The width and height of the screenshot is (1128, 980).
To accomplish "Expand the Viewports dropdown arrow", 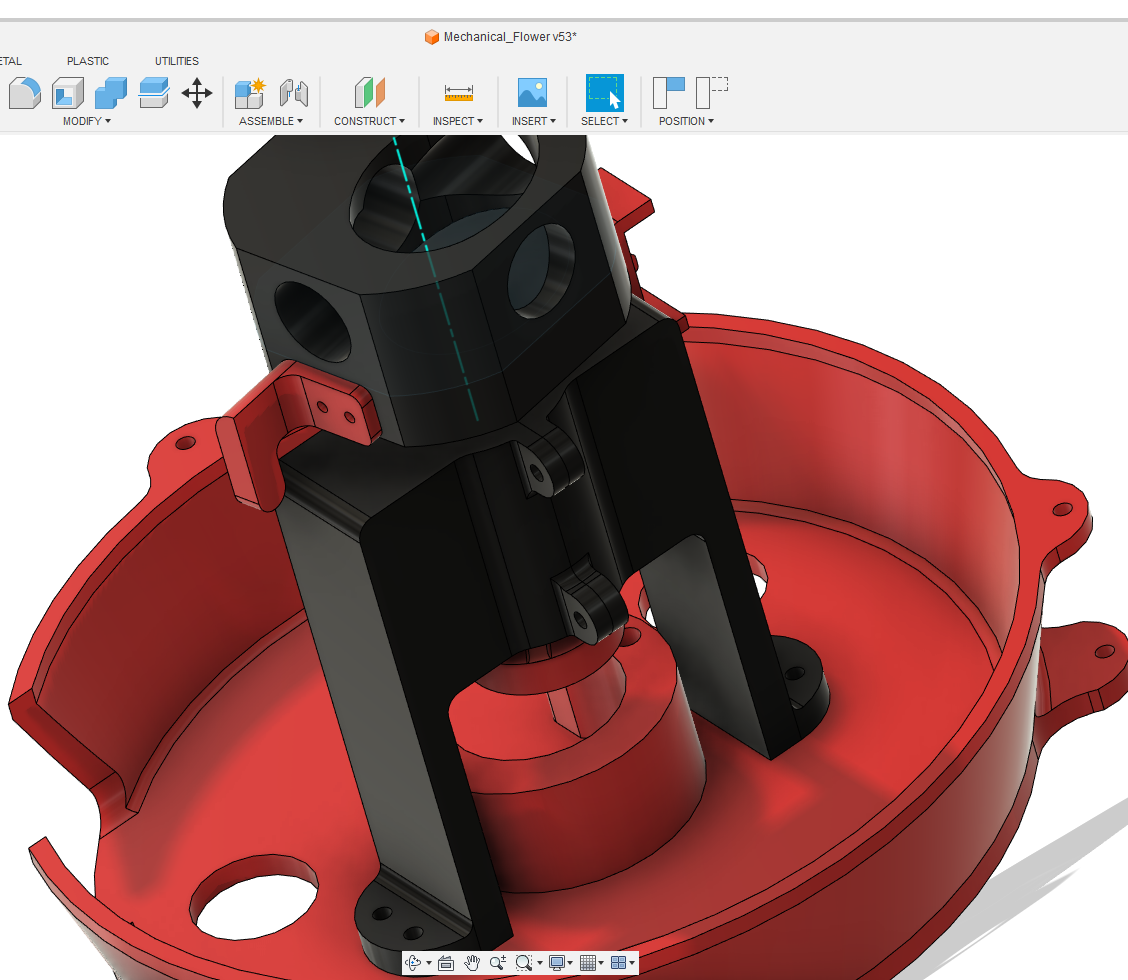I will tap(632, 963).
